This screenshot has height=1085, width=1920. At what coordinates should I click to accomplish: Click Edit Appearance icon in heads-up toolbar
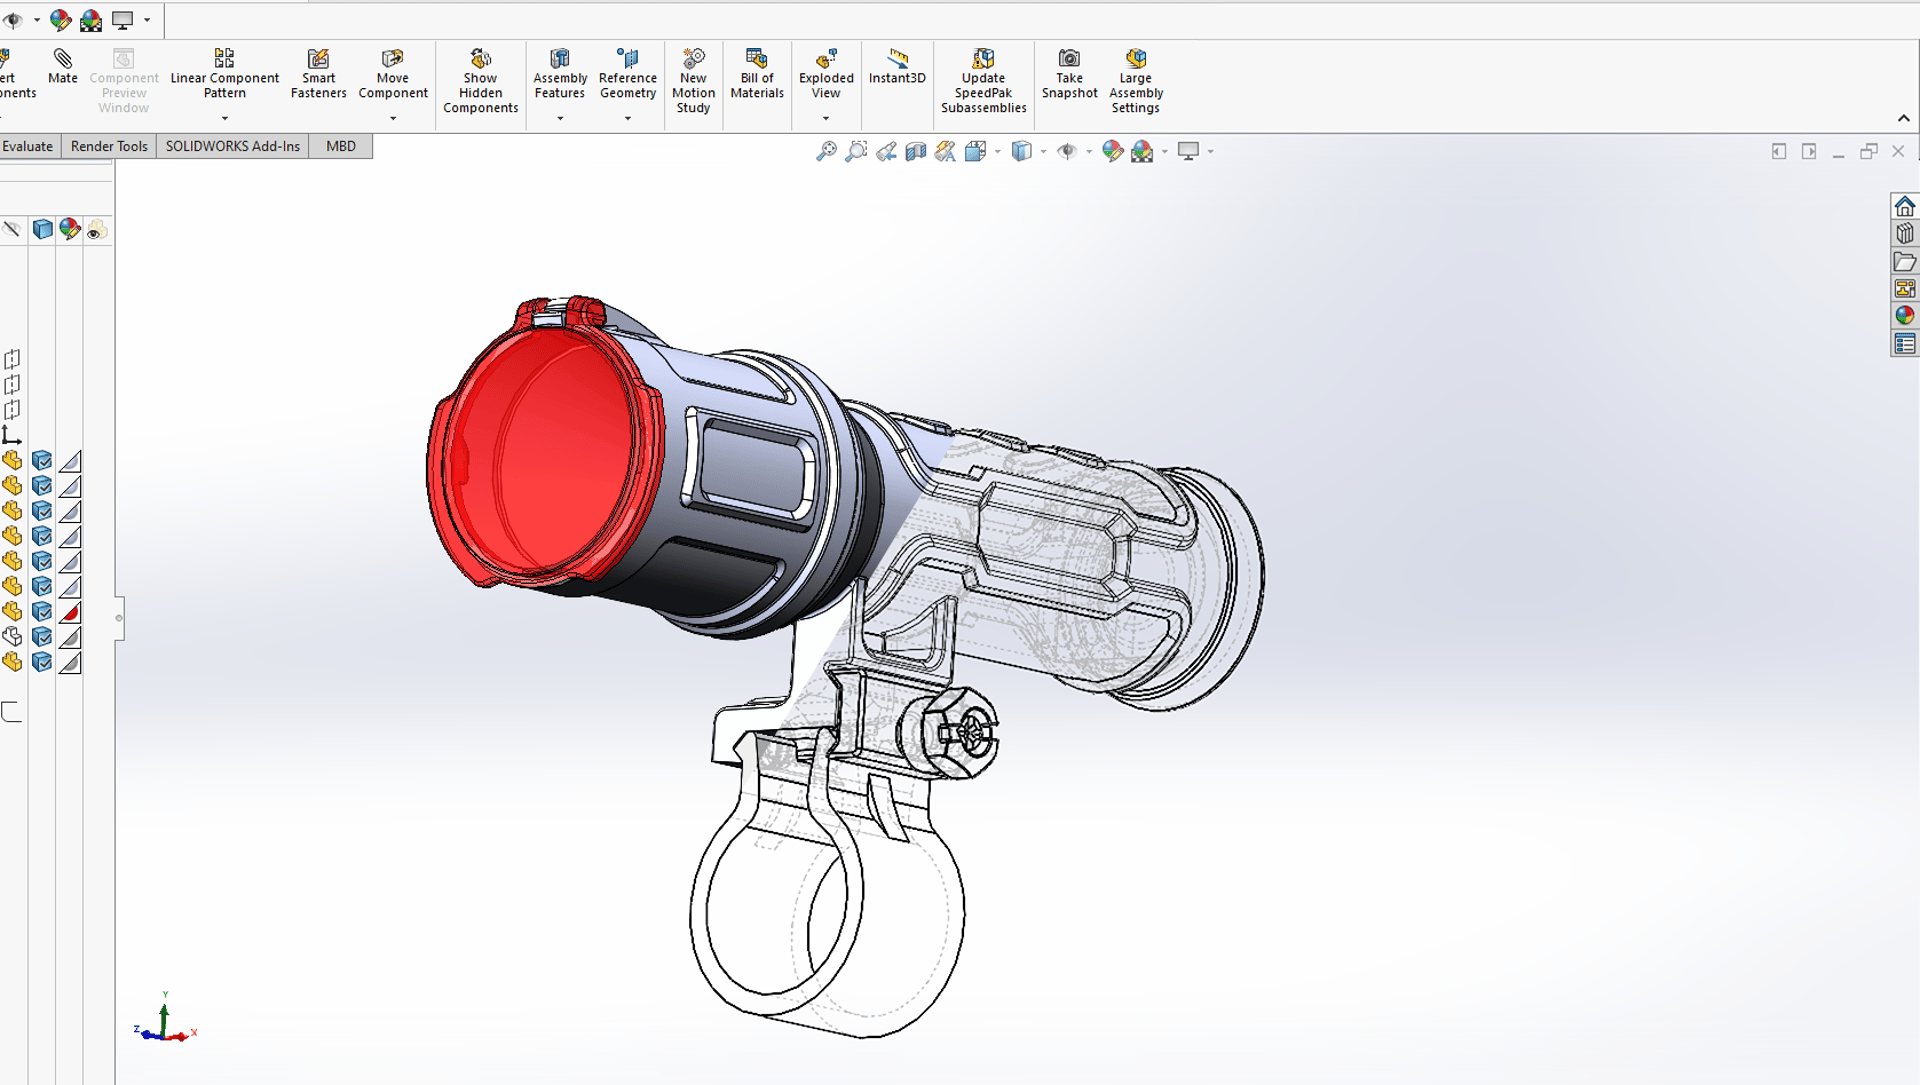point(1112,151)
